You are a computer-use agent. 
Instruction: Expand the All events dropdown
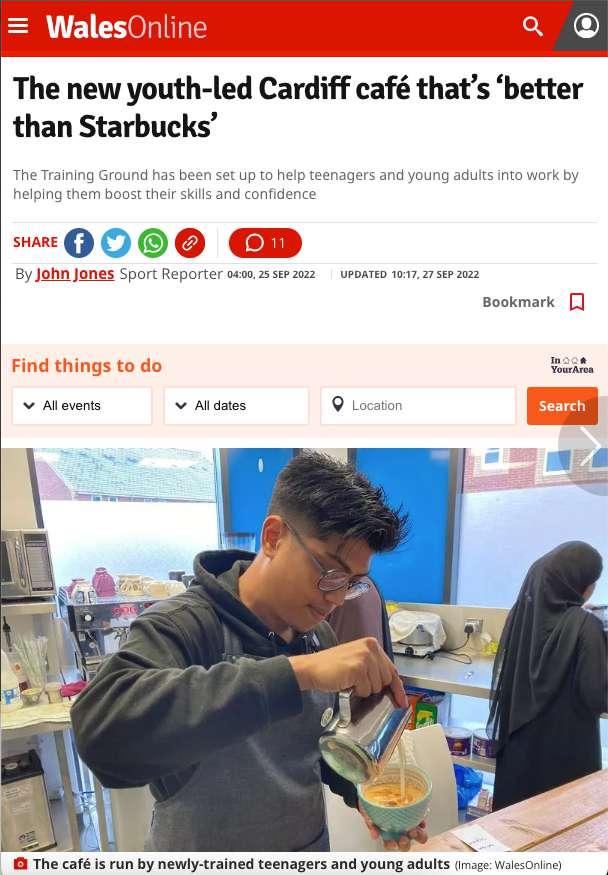pos(82,406)
